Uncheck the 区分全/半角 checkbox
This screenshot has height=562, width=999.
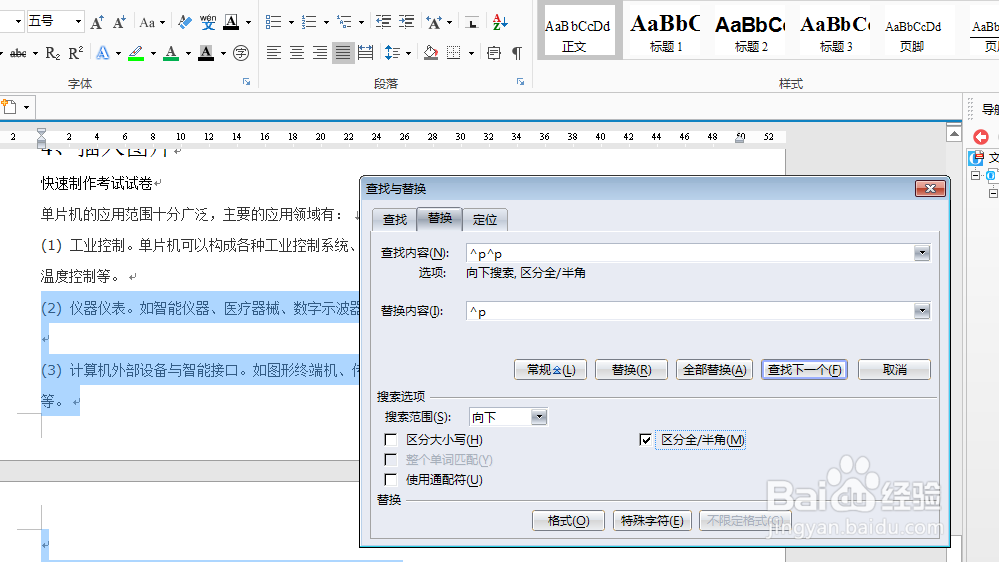click(645, 440)
